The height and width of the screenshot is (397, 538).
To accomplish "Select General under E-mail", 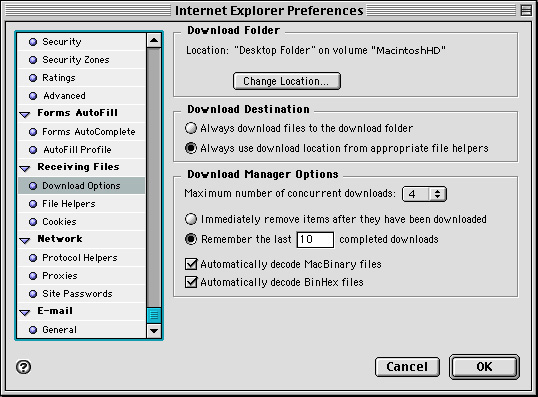I will [82, 330].
